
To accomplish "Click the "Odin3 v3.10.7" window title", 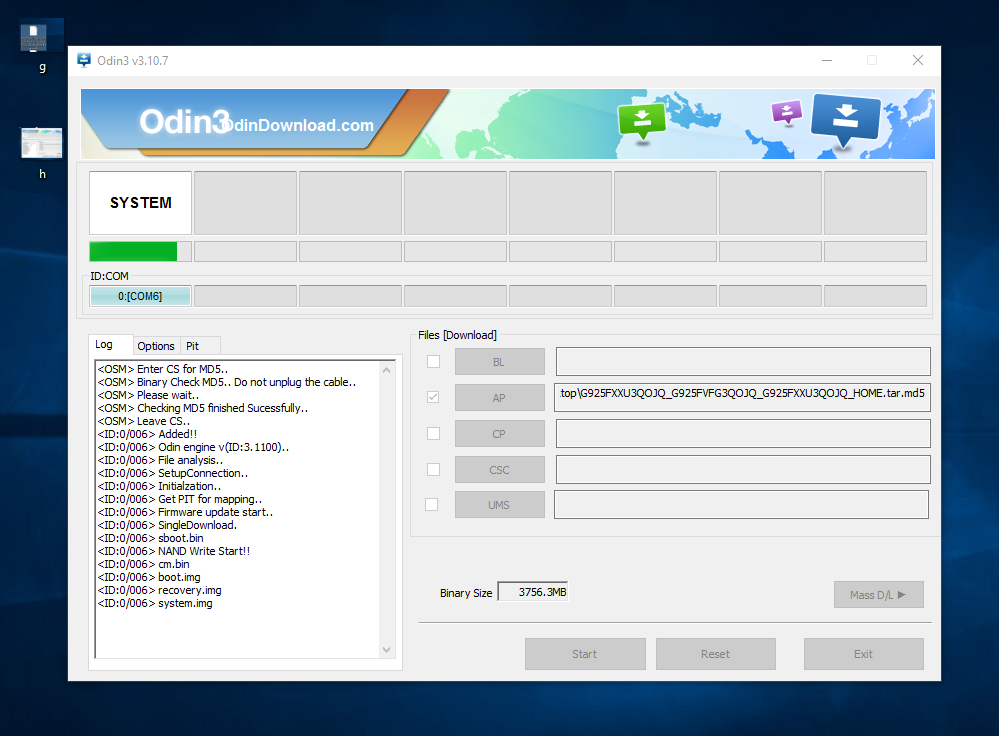I will [x=133, y=61].
